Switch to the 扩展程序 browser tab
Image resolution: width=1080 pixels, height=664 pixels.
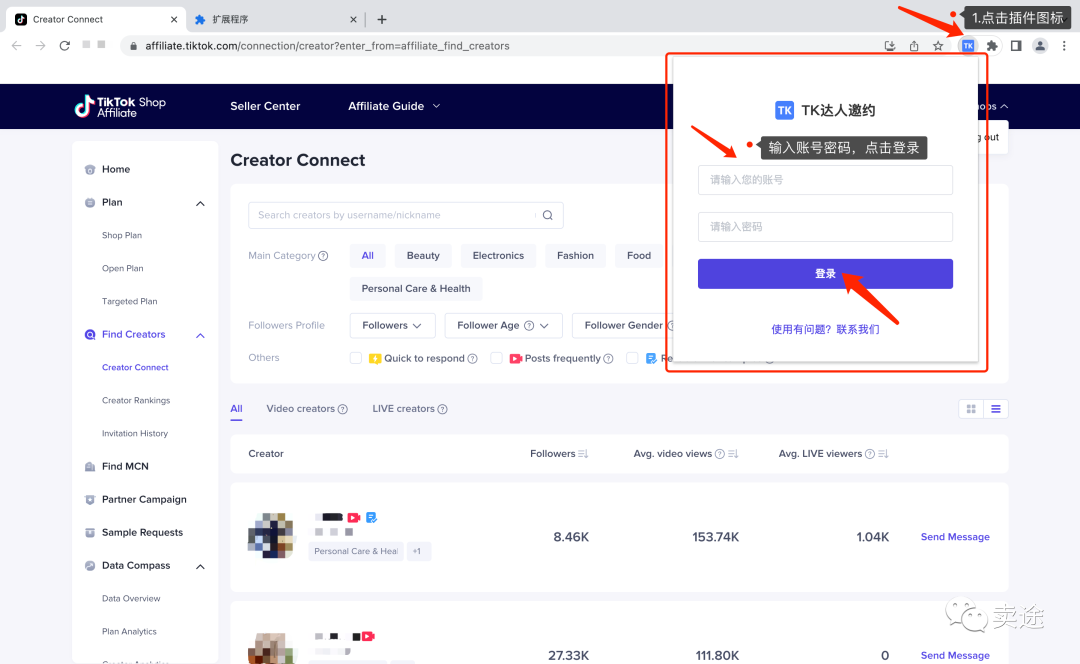276,19
